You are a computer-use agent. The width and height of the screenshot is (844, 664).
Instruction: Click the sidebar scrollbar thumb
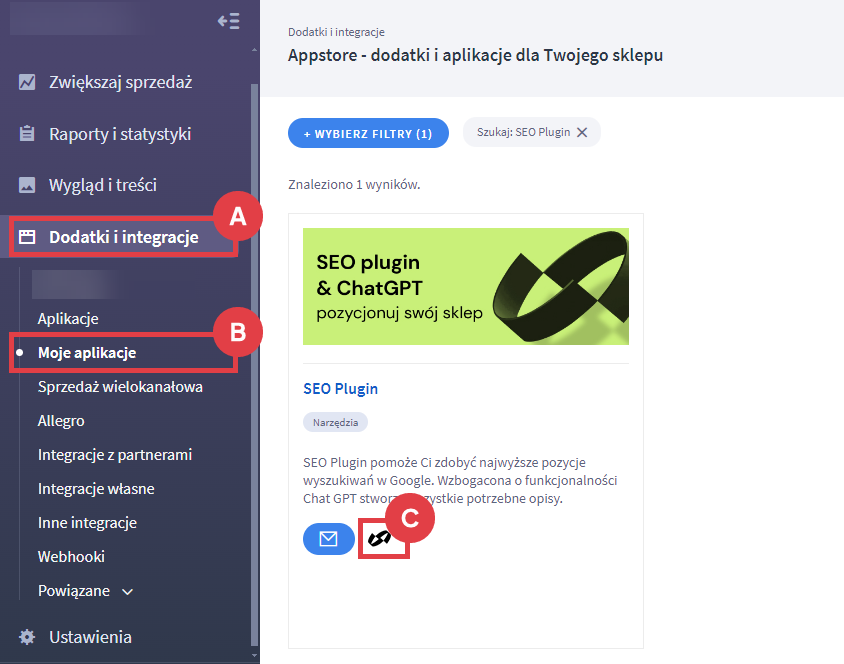(255, 365)
